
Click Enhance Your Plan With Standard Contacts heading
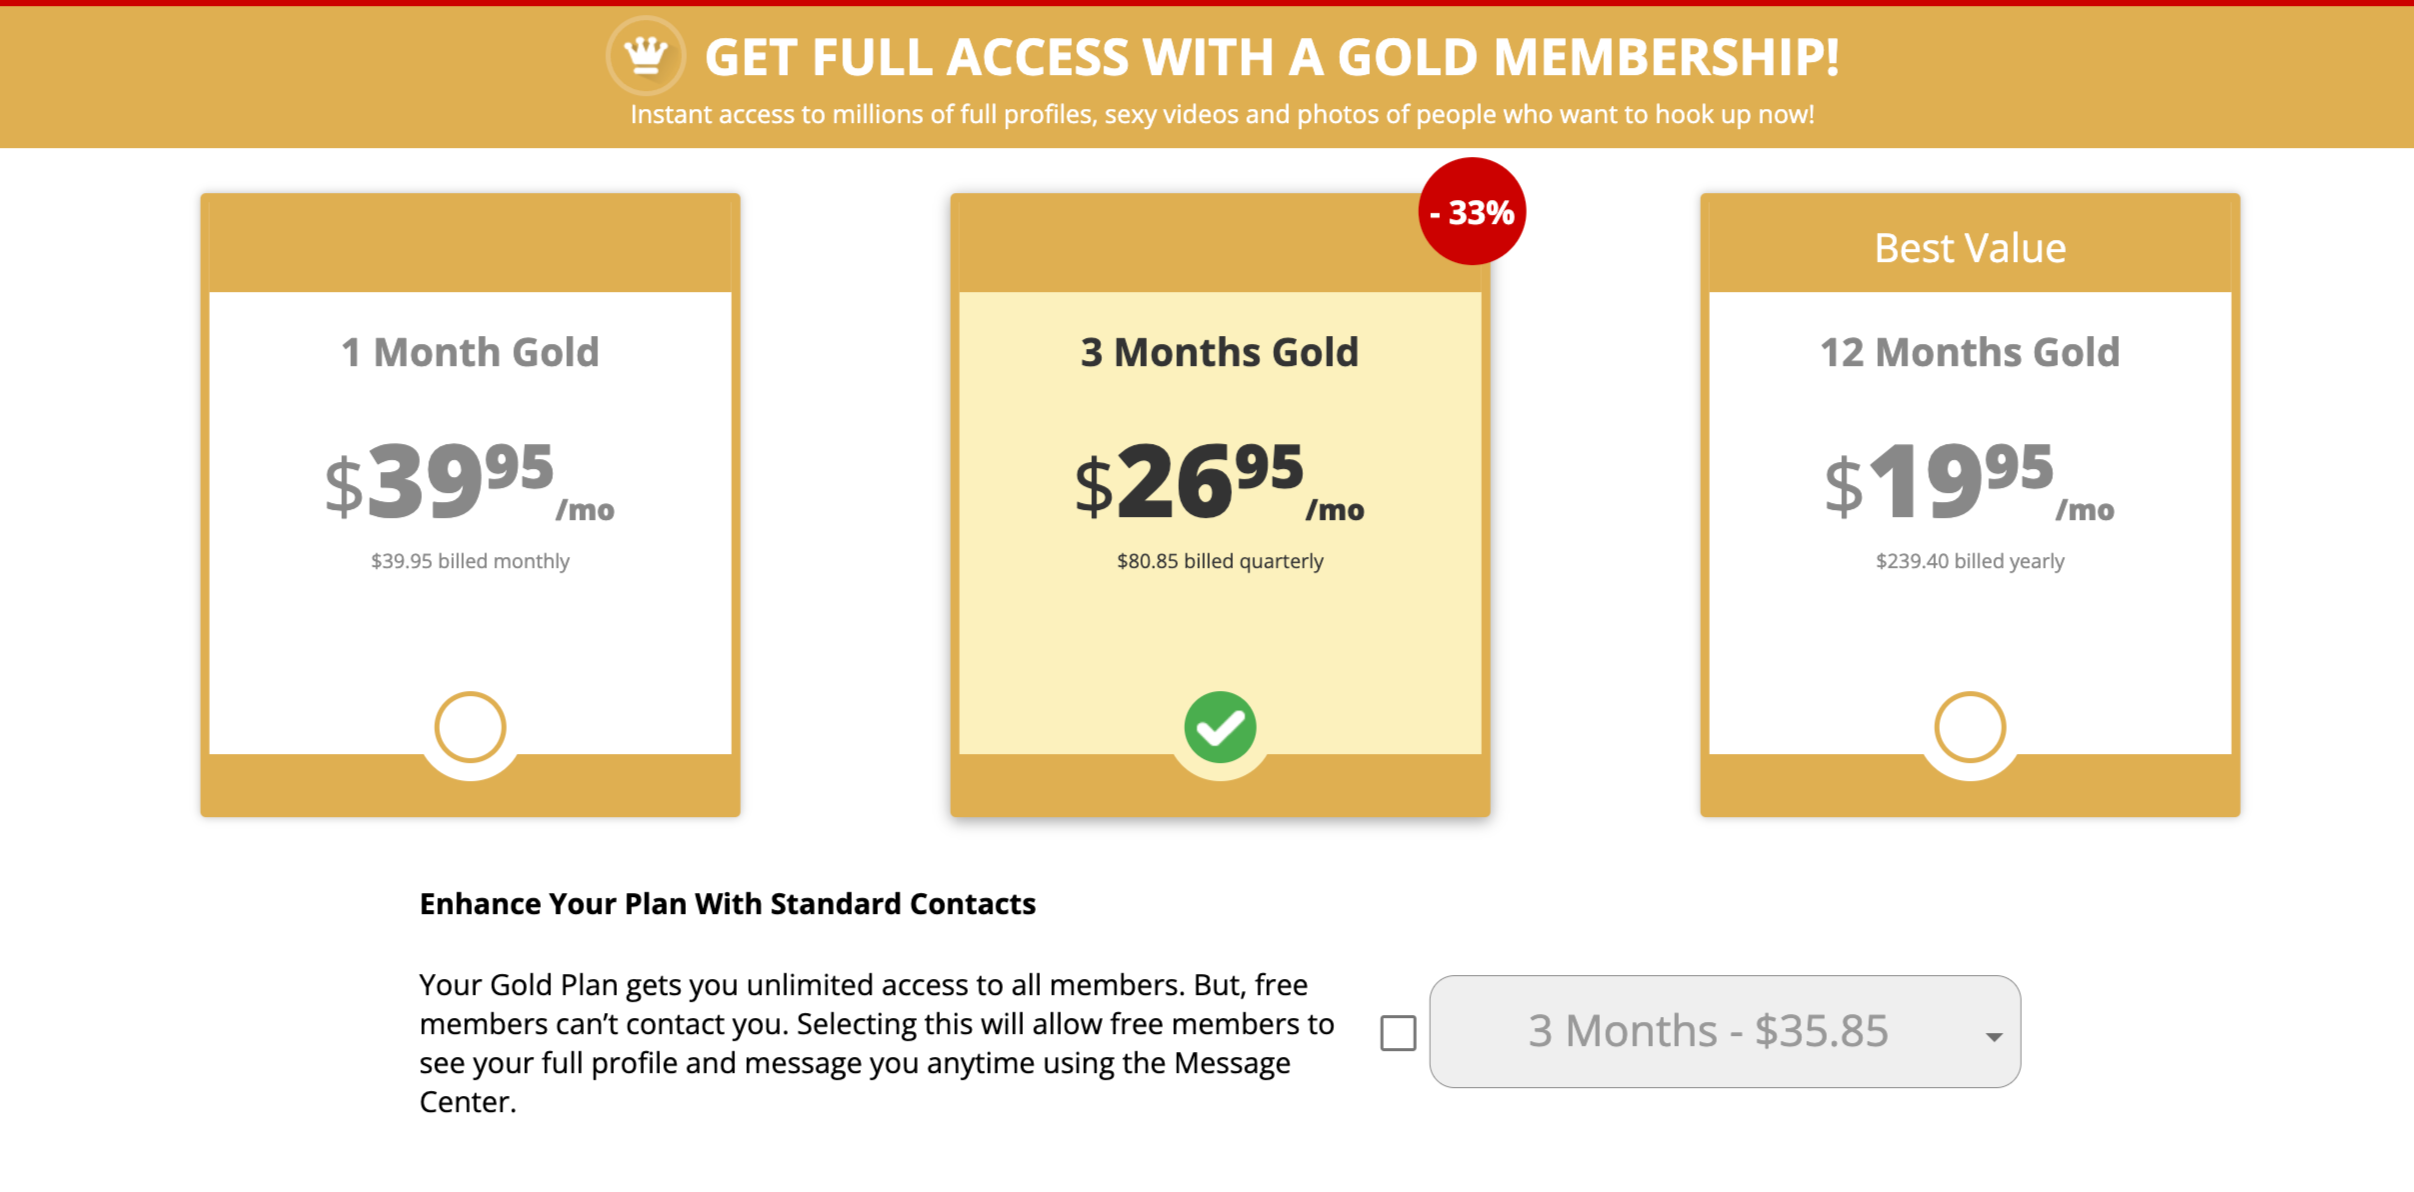tap(728, 903)
